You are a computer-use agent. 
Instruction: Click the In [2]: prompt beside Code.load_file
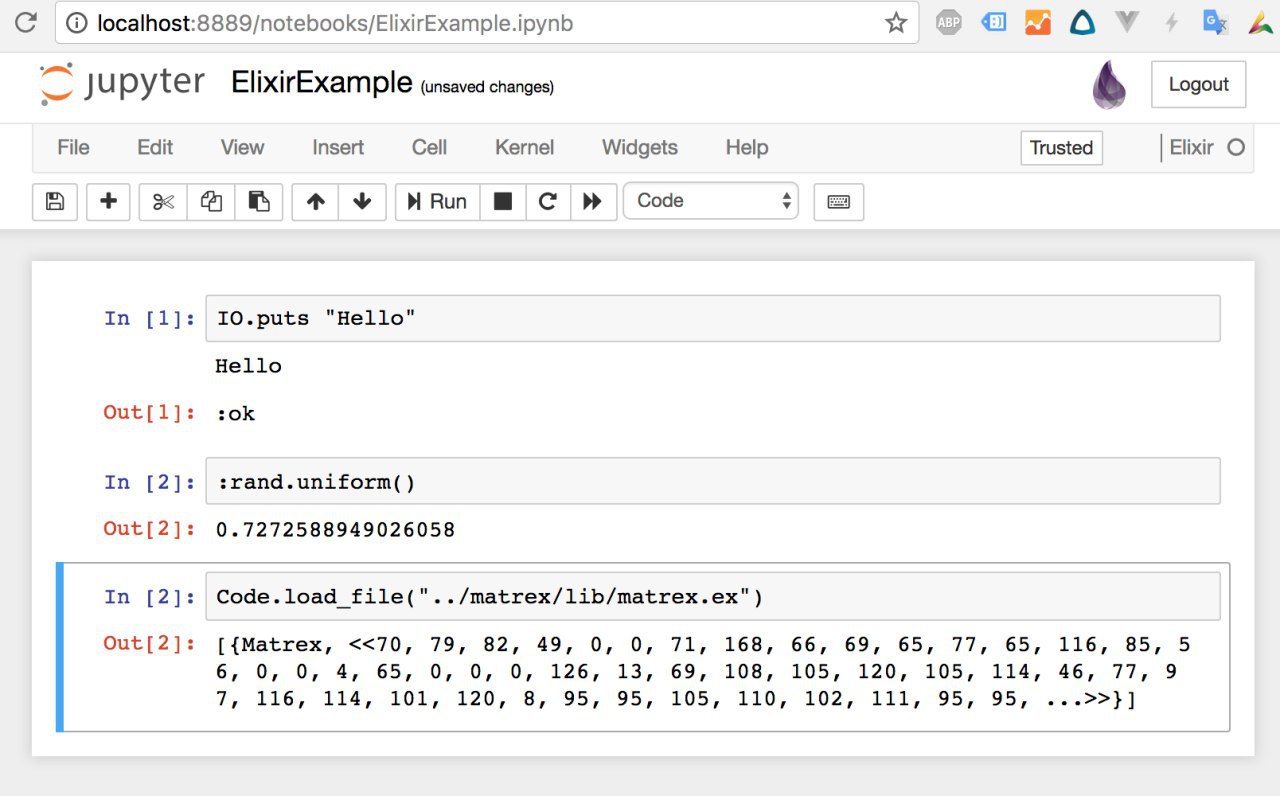150,597
